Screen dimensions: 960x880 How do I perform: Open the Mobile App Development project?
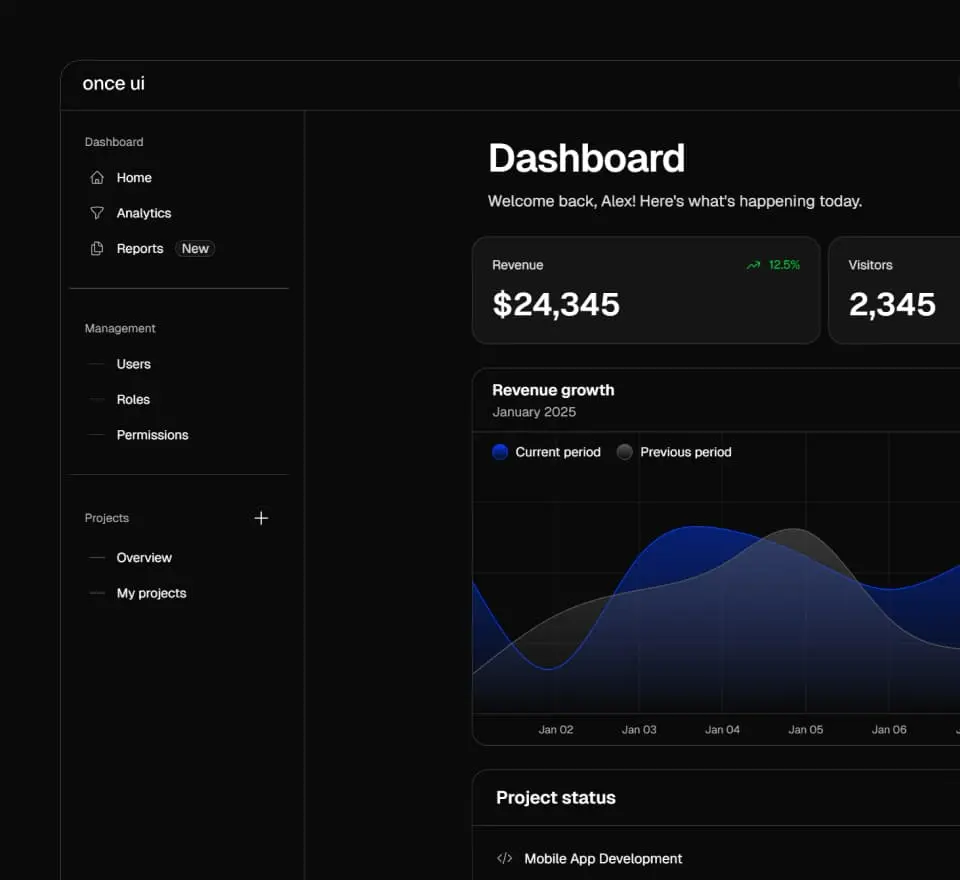[x=603, y=858]
